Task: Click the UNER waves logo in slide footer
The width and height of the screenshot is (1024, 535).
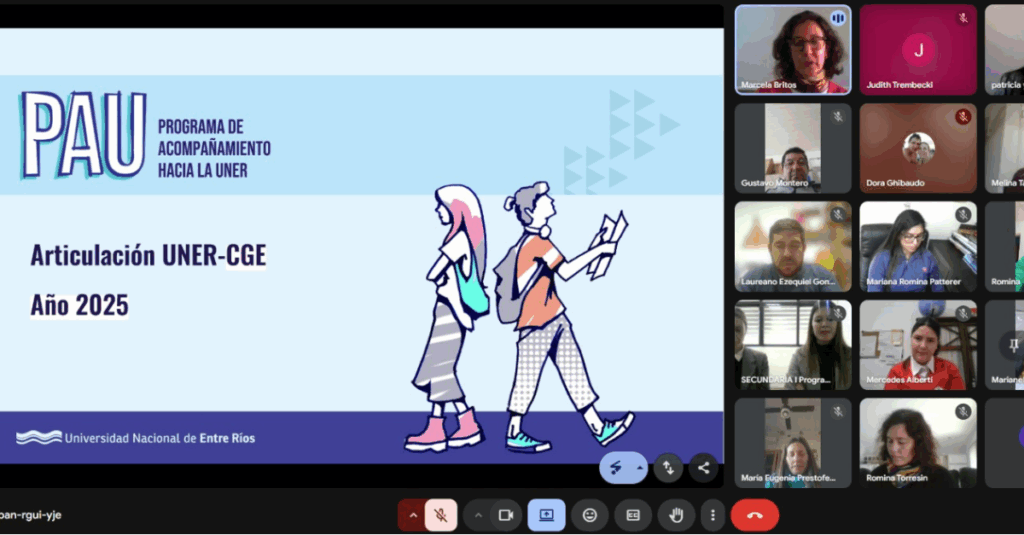Action: 39,438
